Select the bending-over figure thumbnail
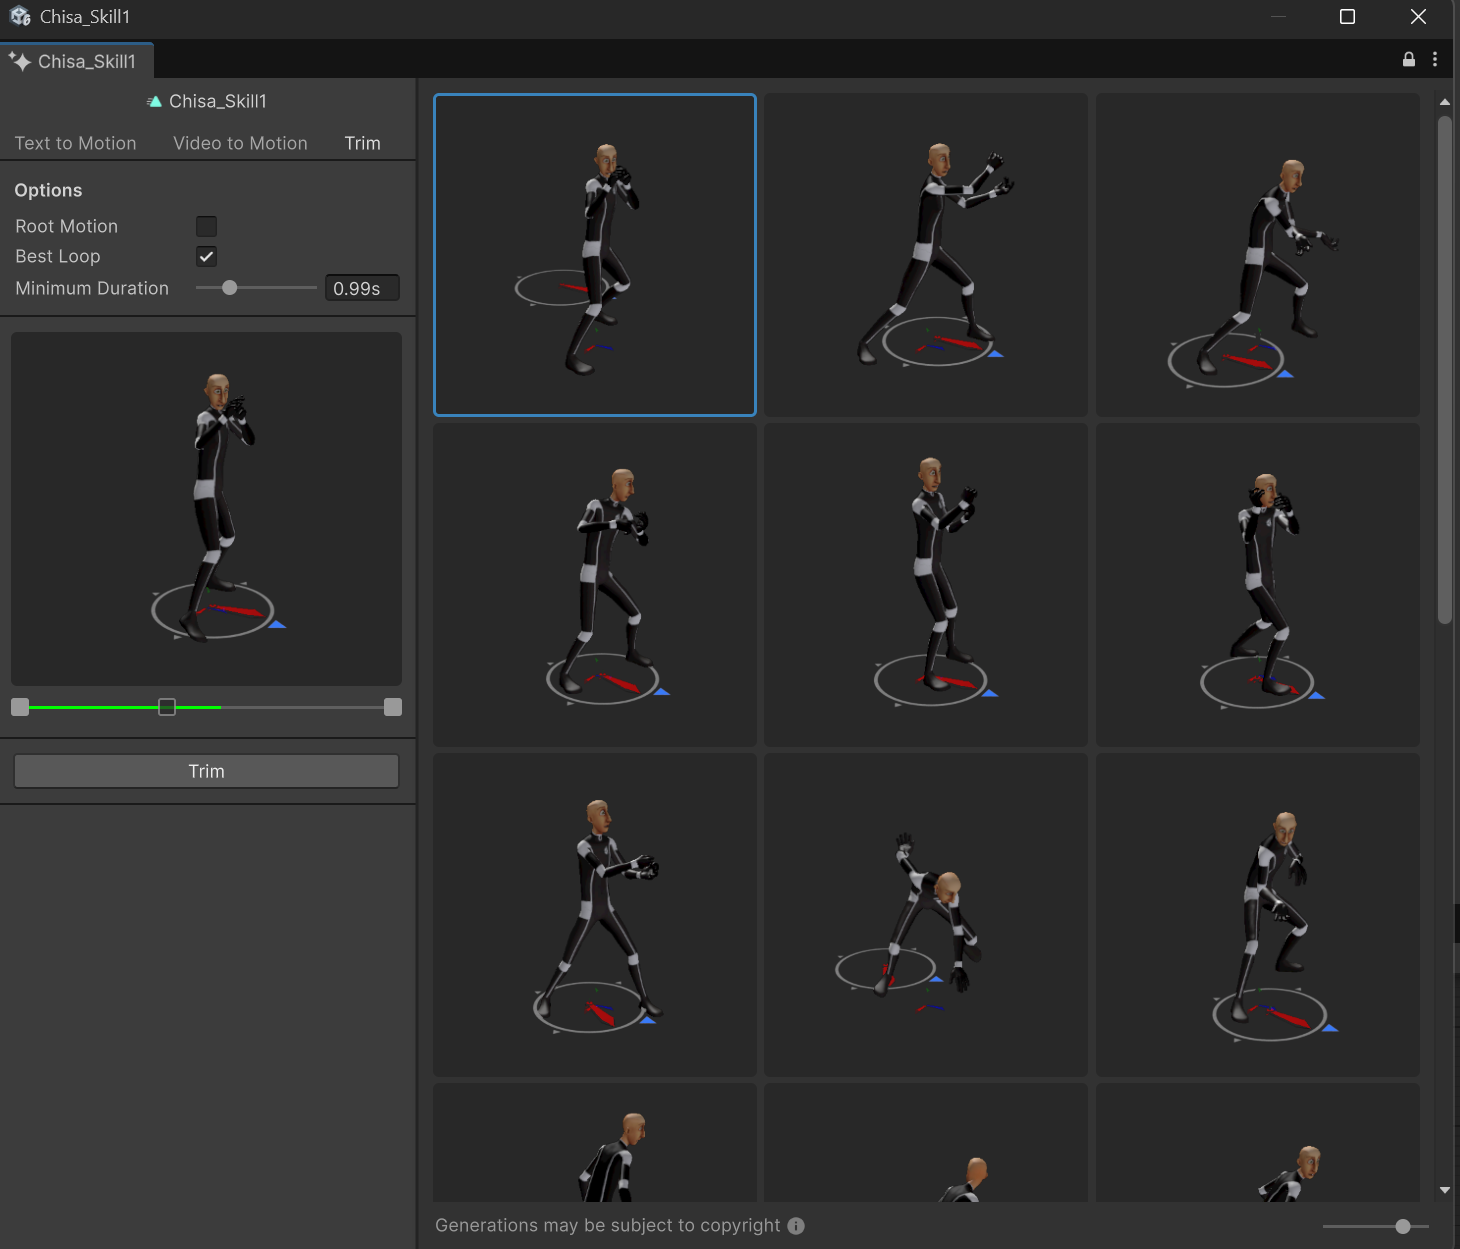 click(926, 915)
